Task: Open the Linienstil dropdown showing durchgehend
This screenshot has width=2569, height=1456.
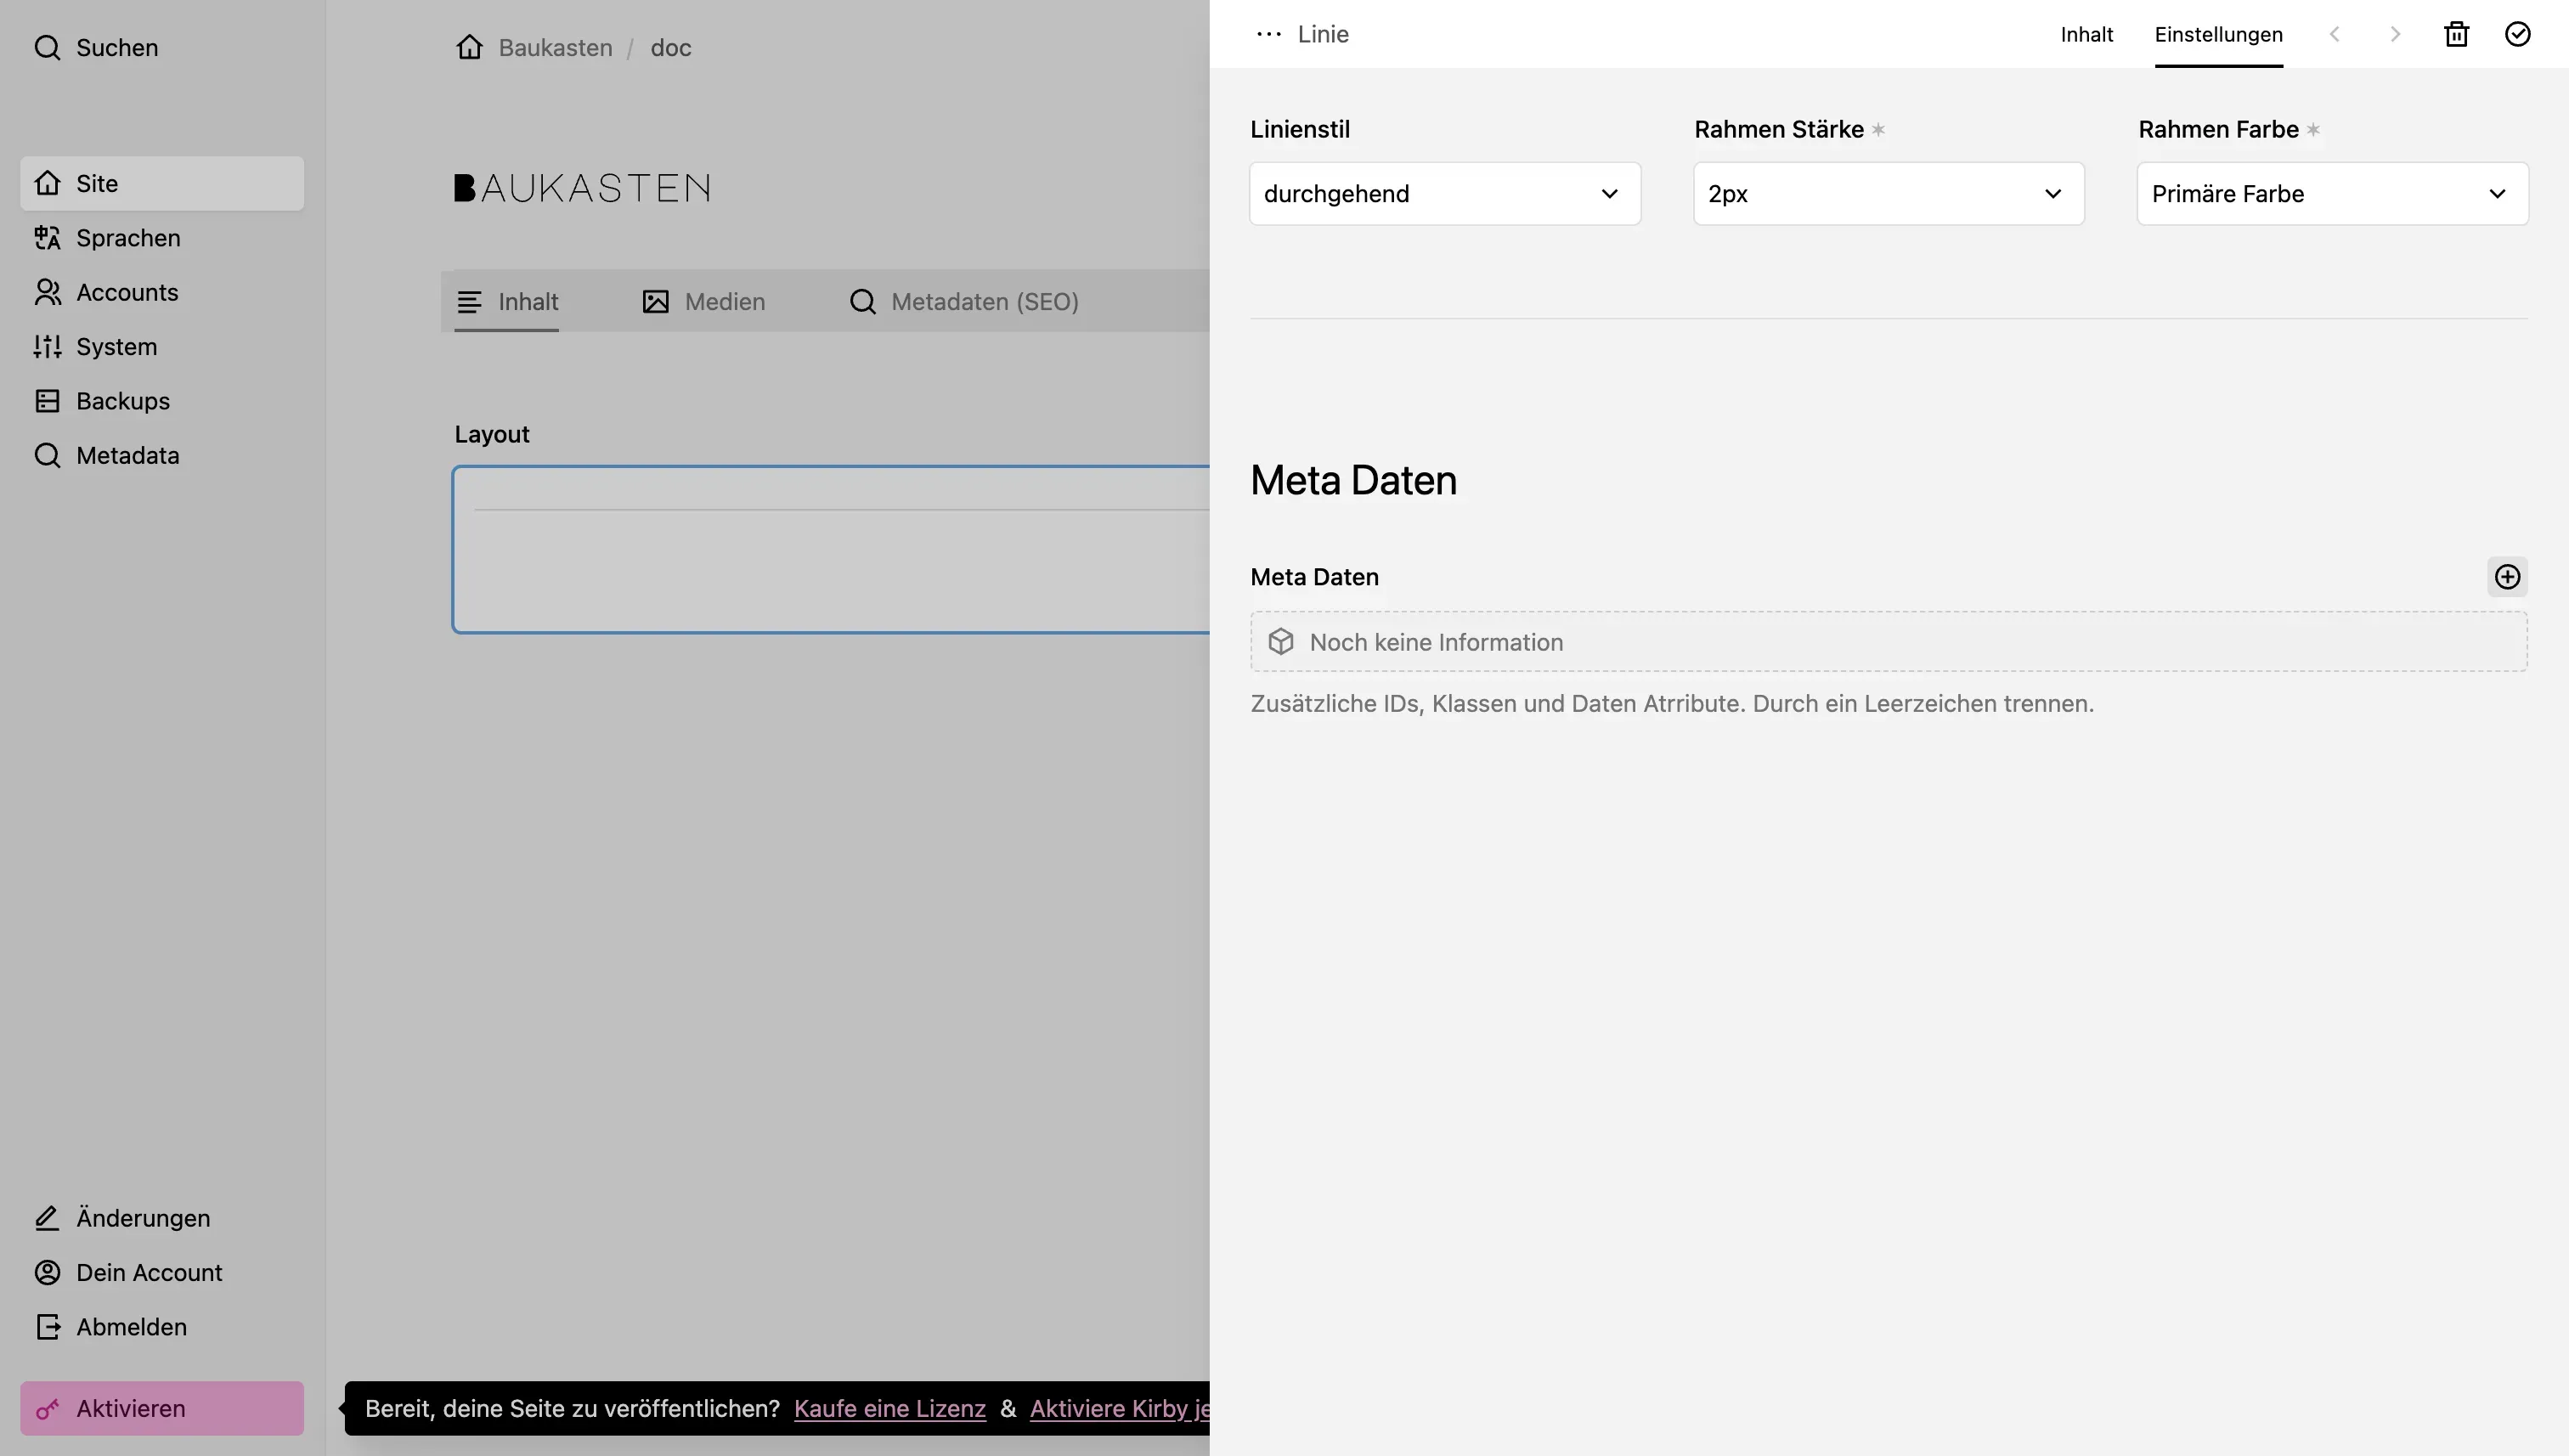Action: click(1444, 193)
